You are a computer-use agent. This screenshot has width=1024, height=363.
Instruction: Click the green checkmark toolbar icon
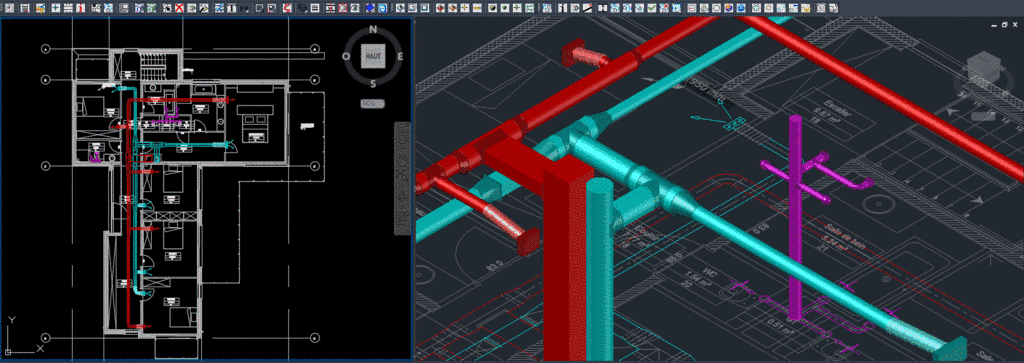[x=651, y=8]
